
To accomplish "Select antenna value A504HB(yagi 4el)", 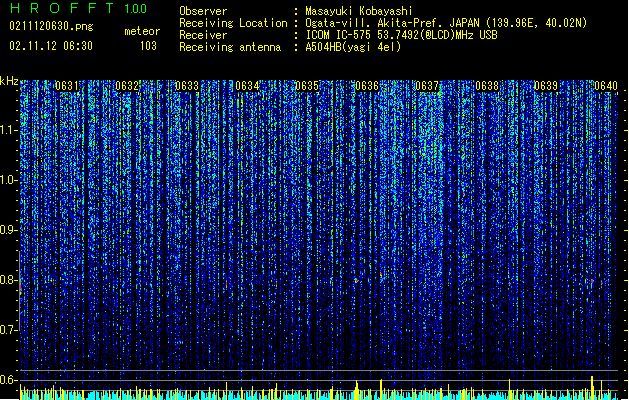I will 353,47.
